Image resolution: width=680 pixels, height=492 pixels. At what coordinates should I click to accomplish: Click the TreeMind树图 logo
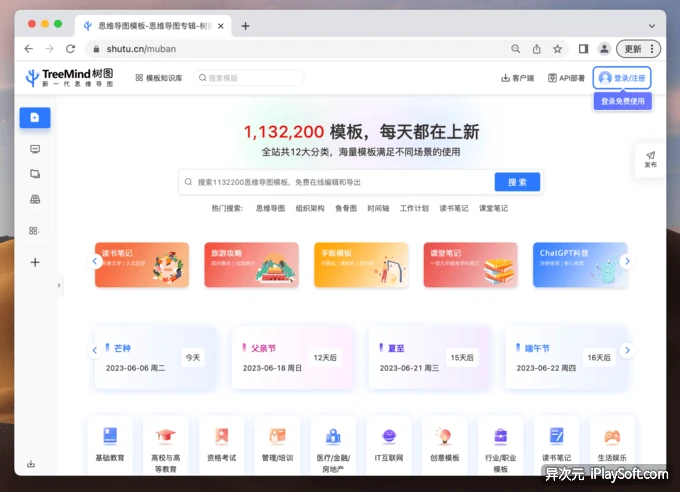coord(70,78)
